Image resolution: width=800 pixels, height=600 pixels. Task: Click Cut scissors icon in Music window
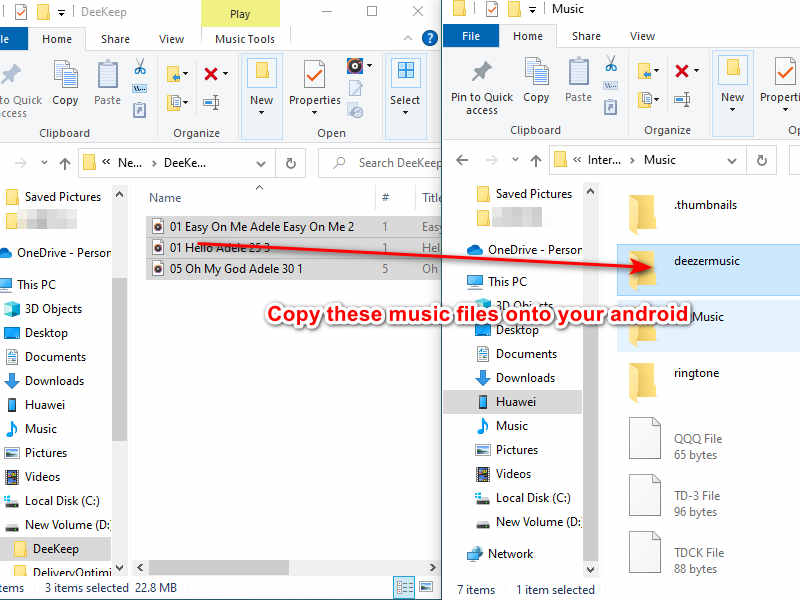(611, 64)
